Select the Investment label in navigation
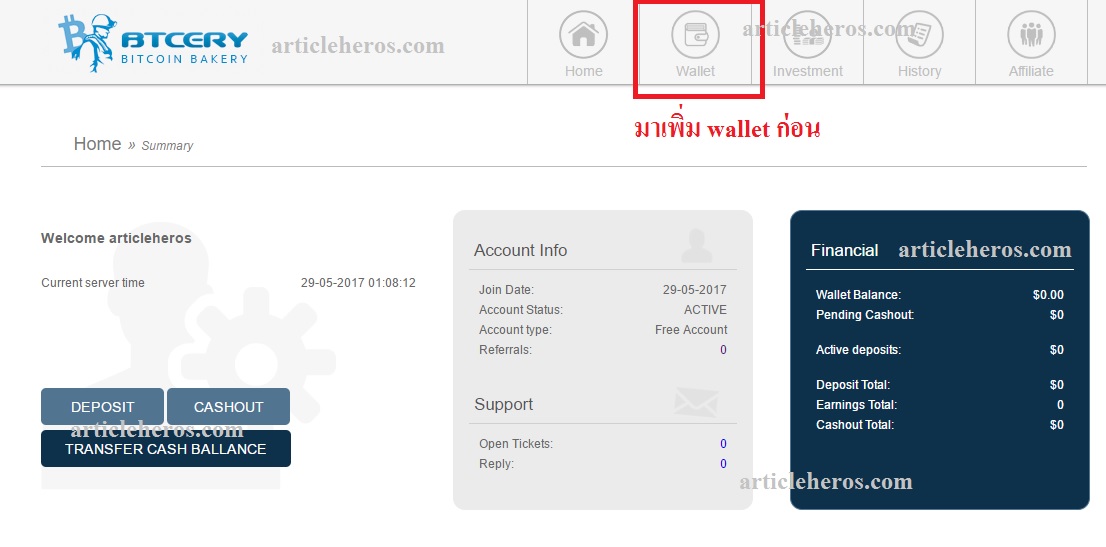The image size is (1106, 547). 808,71
